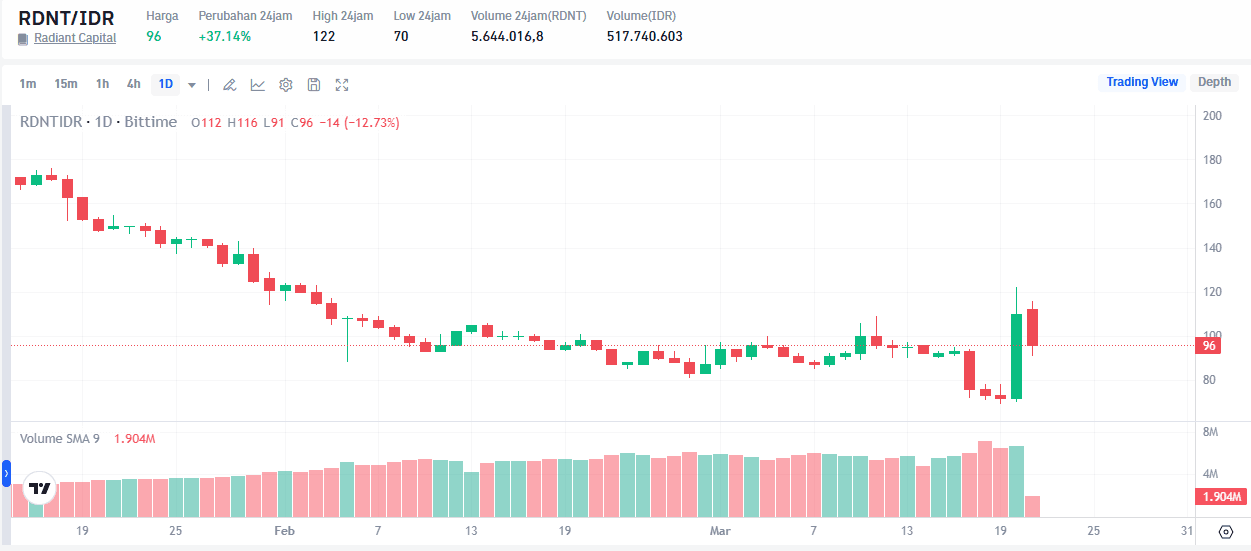Viewport: 1251px width, 551px height.
Task: Click the RDNT/IDR pair title
Action: click(x=66, y=18)
